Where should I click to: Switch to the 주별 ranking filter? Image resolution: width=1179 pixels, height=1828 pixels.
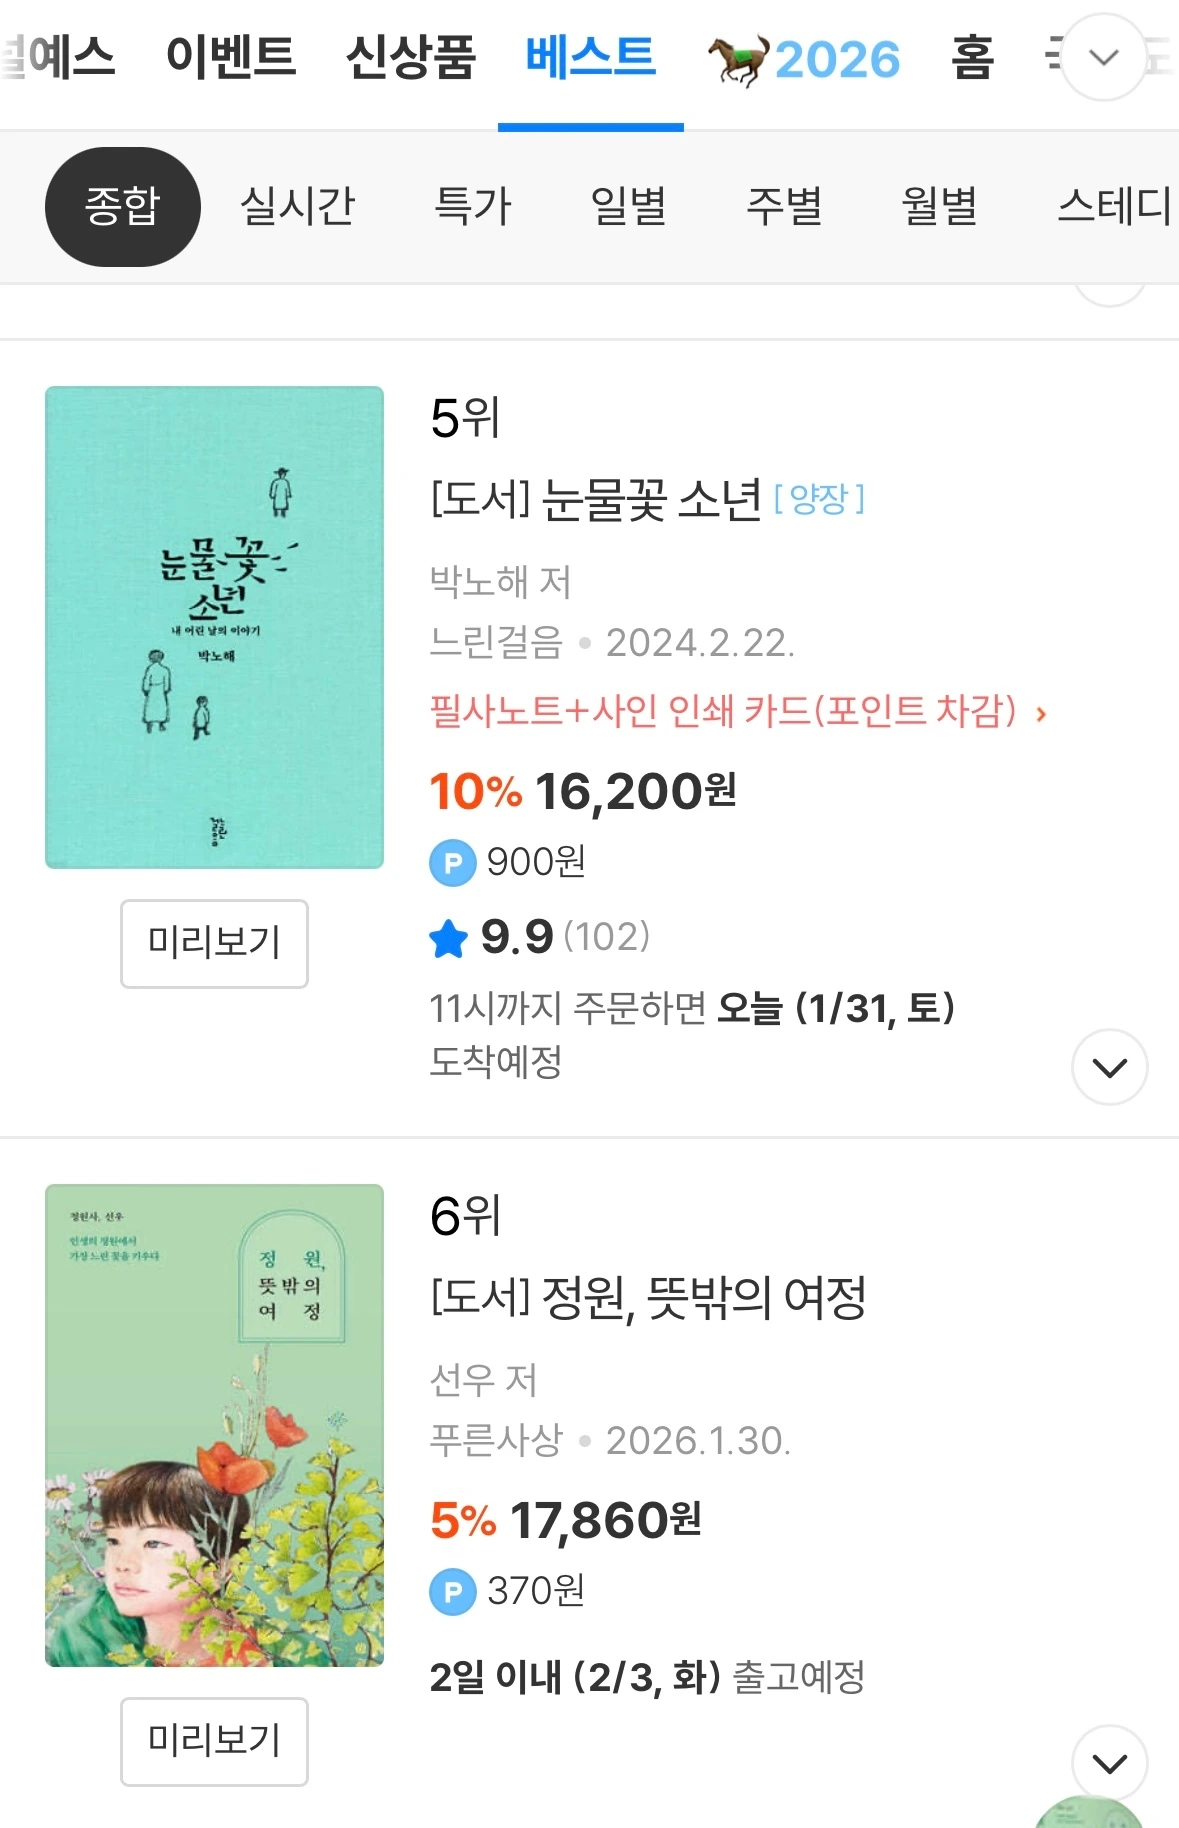785,206
